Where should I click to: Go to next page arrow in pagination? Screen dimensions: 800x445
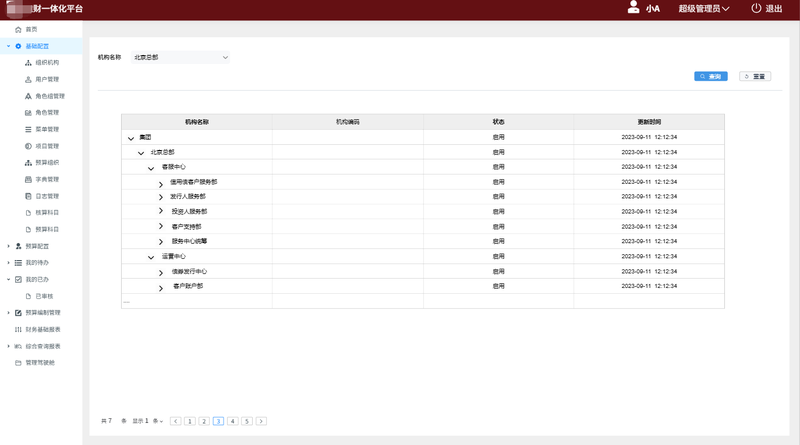pos(261,421)
